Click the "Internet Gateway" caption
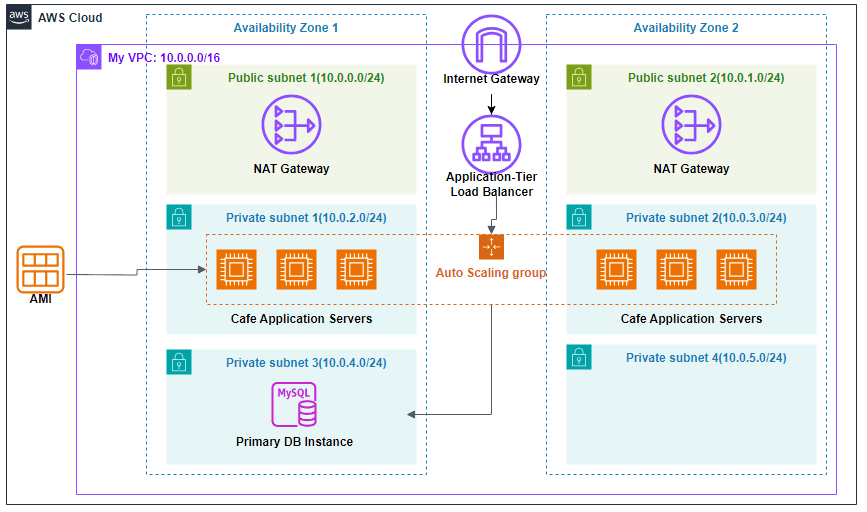Screen dimensions: 867x512 (x=491, y=79)
